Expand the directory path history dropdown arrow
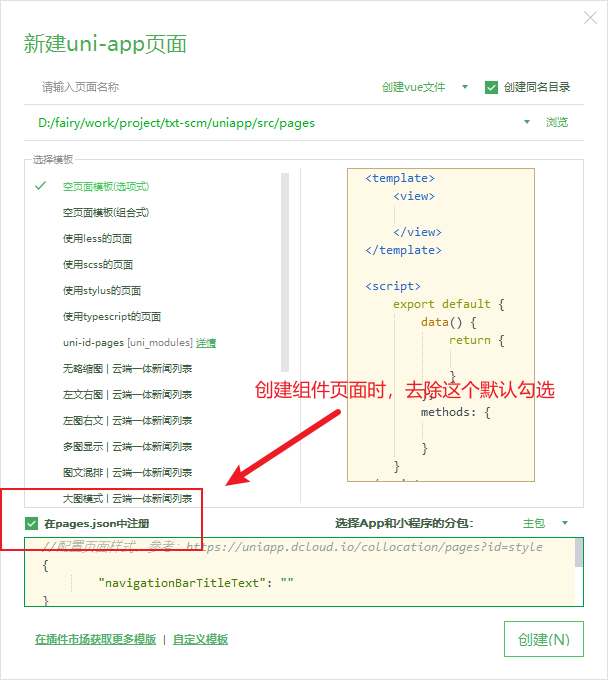The width and height of the screenshot is (608, 680). point(527,122)
